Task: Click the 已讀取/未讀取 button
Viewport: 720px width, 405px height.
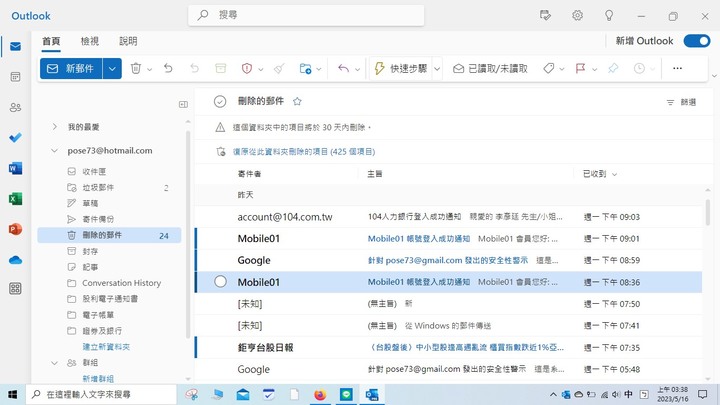Action: [x=490, y=68]
